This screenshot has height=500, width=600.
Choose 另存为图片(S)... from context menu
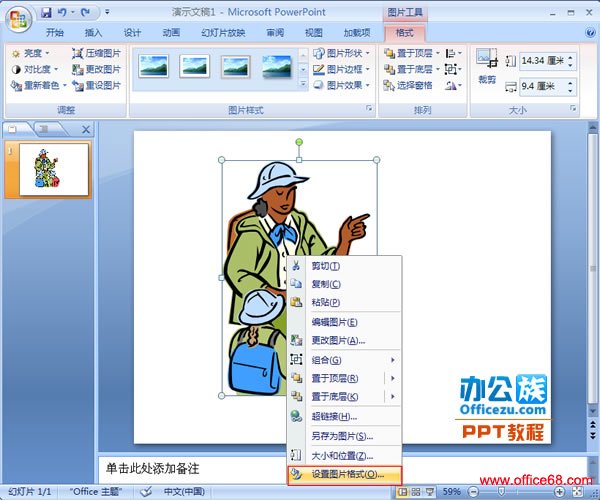click(x=344, y=436)
